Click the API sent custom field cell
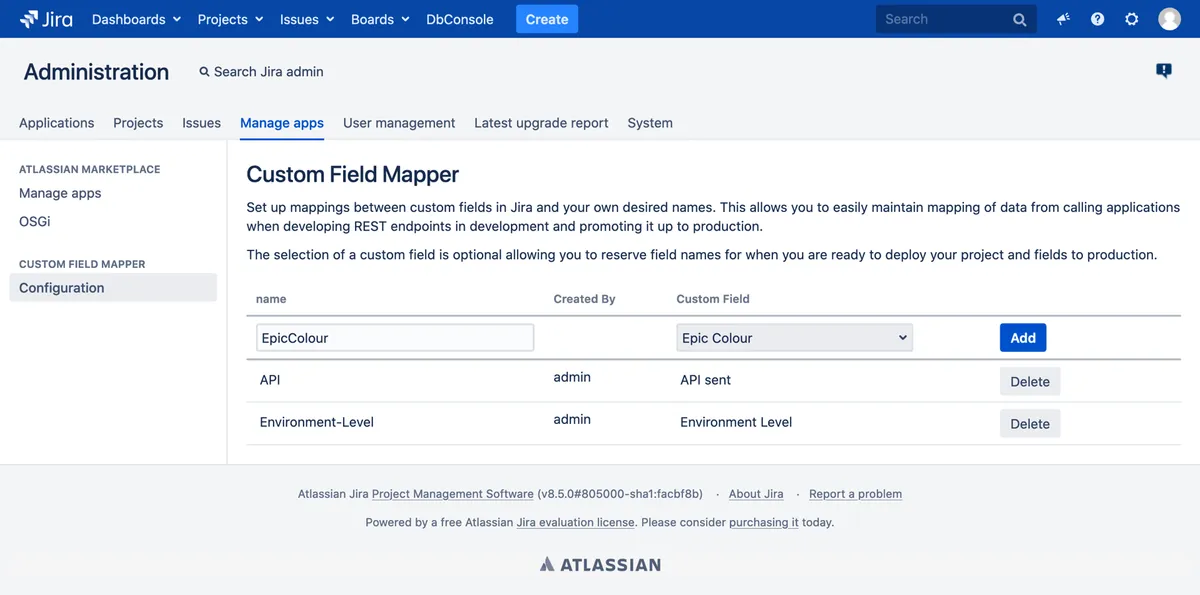 tap(706, 380)
